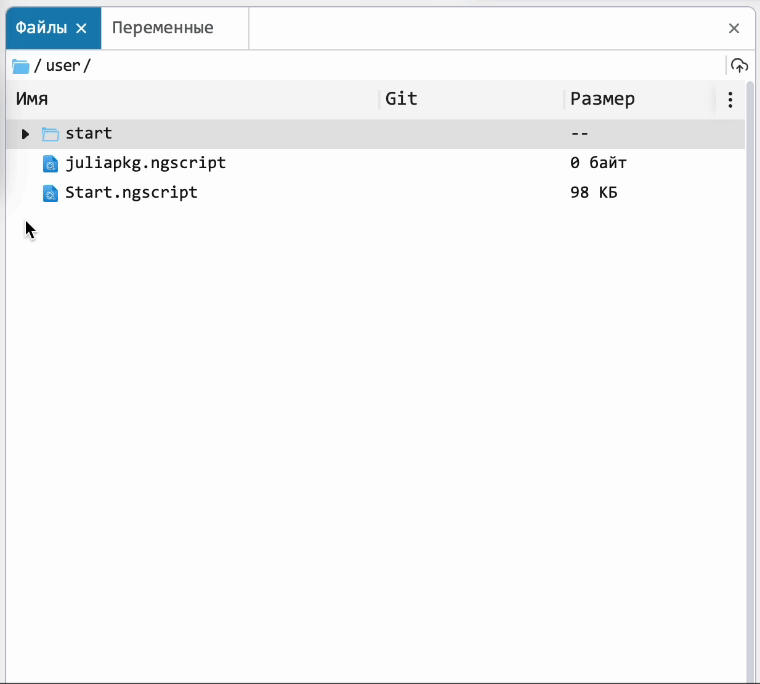Image resolution: width=760 pixels, height=684 pixels.
Task: Select the start folder name
Action: 89,133
